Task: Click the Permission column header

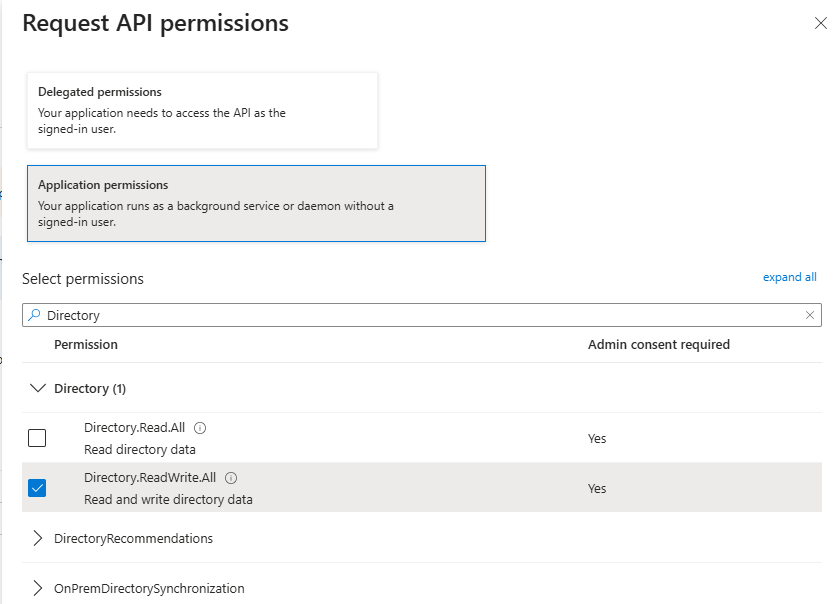Action: pos(86,344)
